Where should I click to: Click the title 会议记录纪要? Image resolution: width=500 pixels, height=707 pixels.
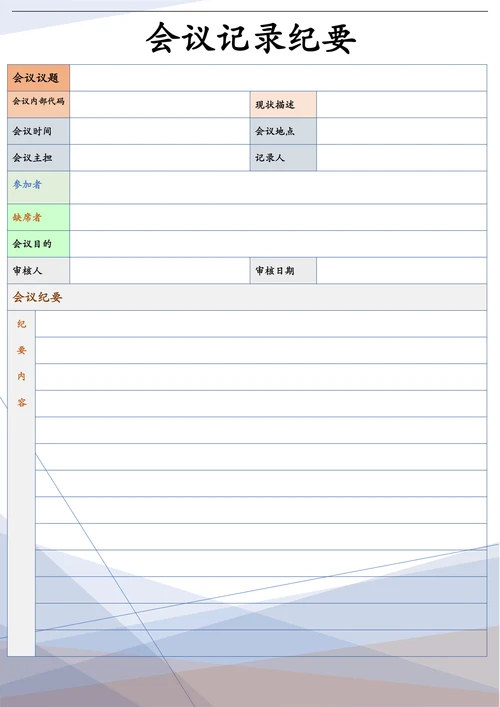[251, 38]
